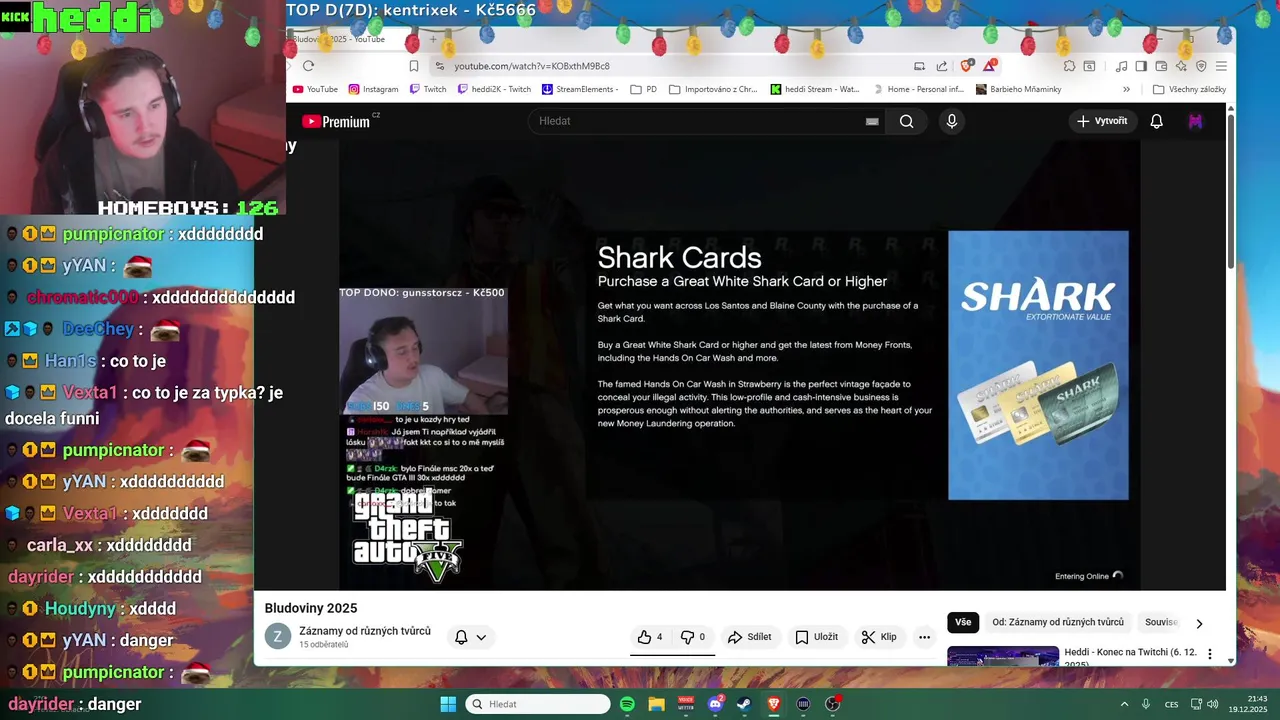
Task: Click the share icon in the address bar
Action: 942,66
